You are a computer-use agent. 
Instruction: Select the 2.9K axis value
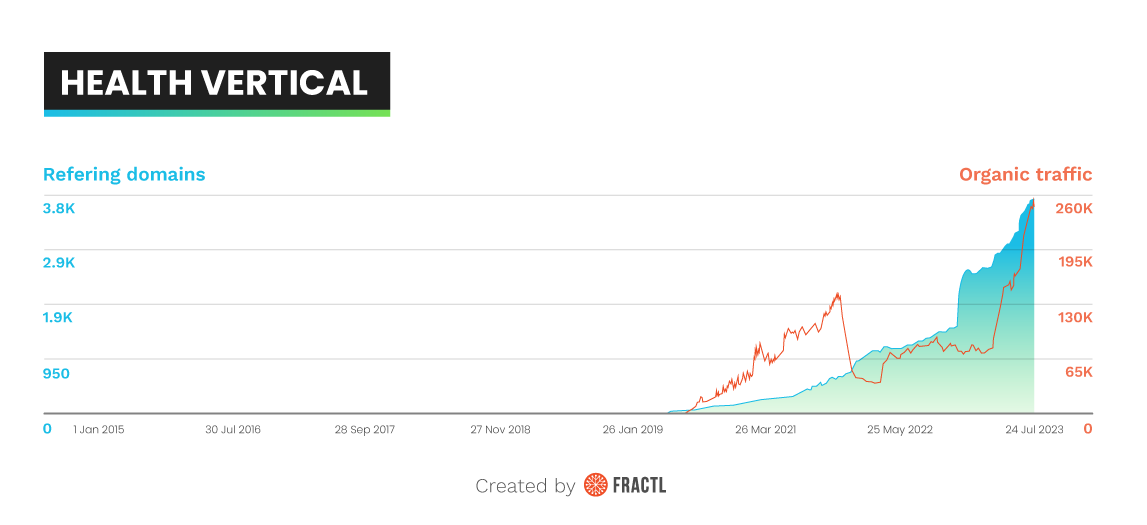tap(58, 262)
